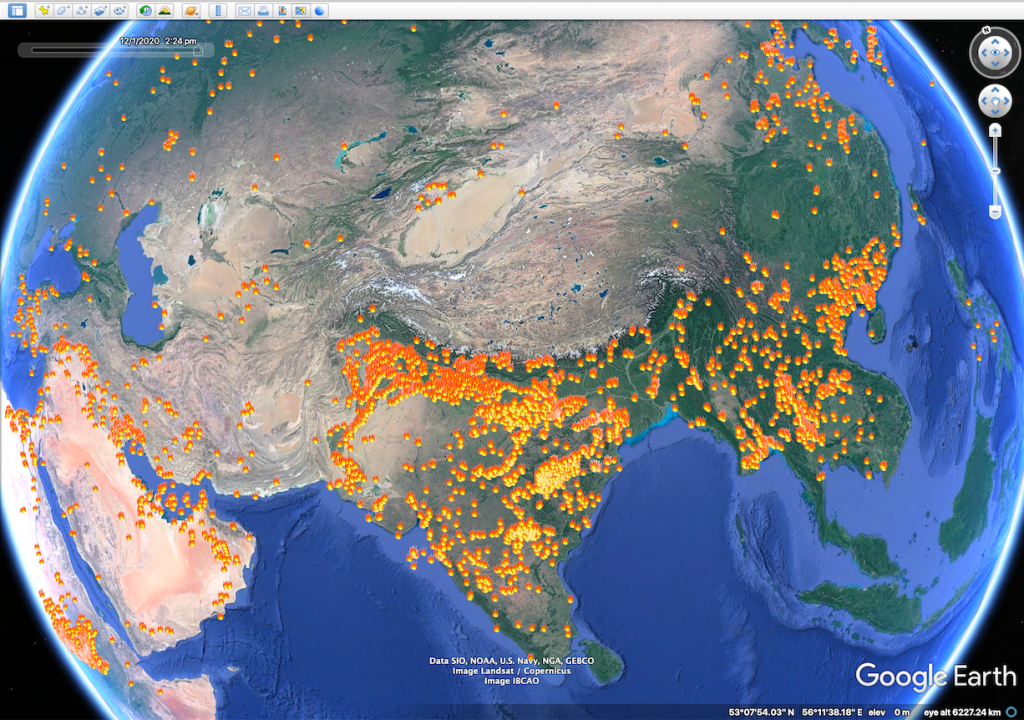Select the Add Path tool
Screen dimensions: 1024x720
pos(82,10)
